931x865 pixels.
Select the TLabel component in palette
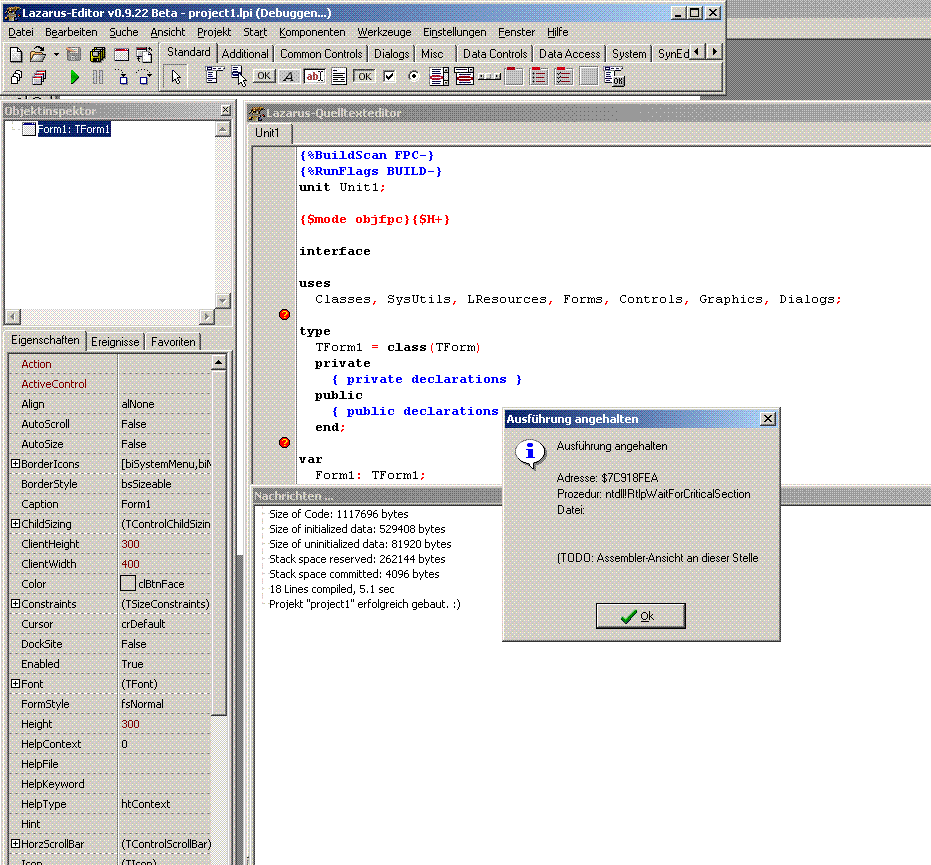point(289,76)
